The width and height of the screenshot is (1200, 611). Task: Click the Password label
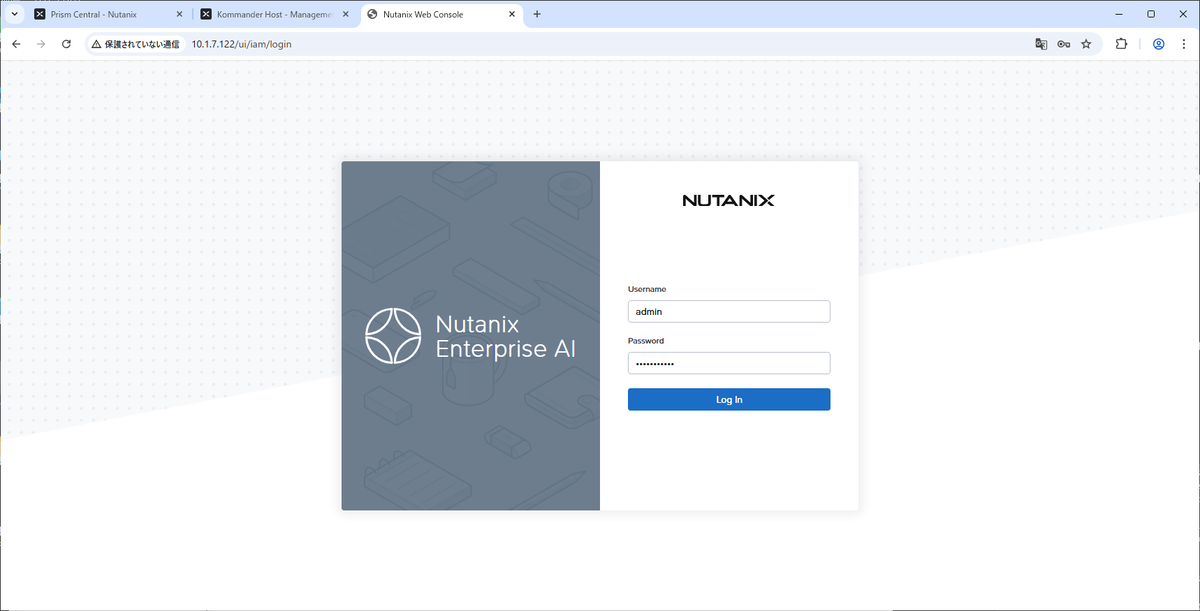[x=646, y=341]
